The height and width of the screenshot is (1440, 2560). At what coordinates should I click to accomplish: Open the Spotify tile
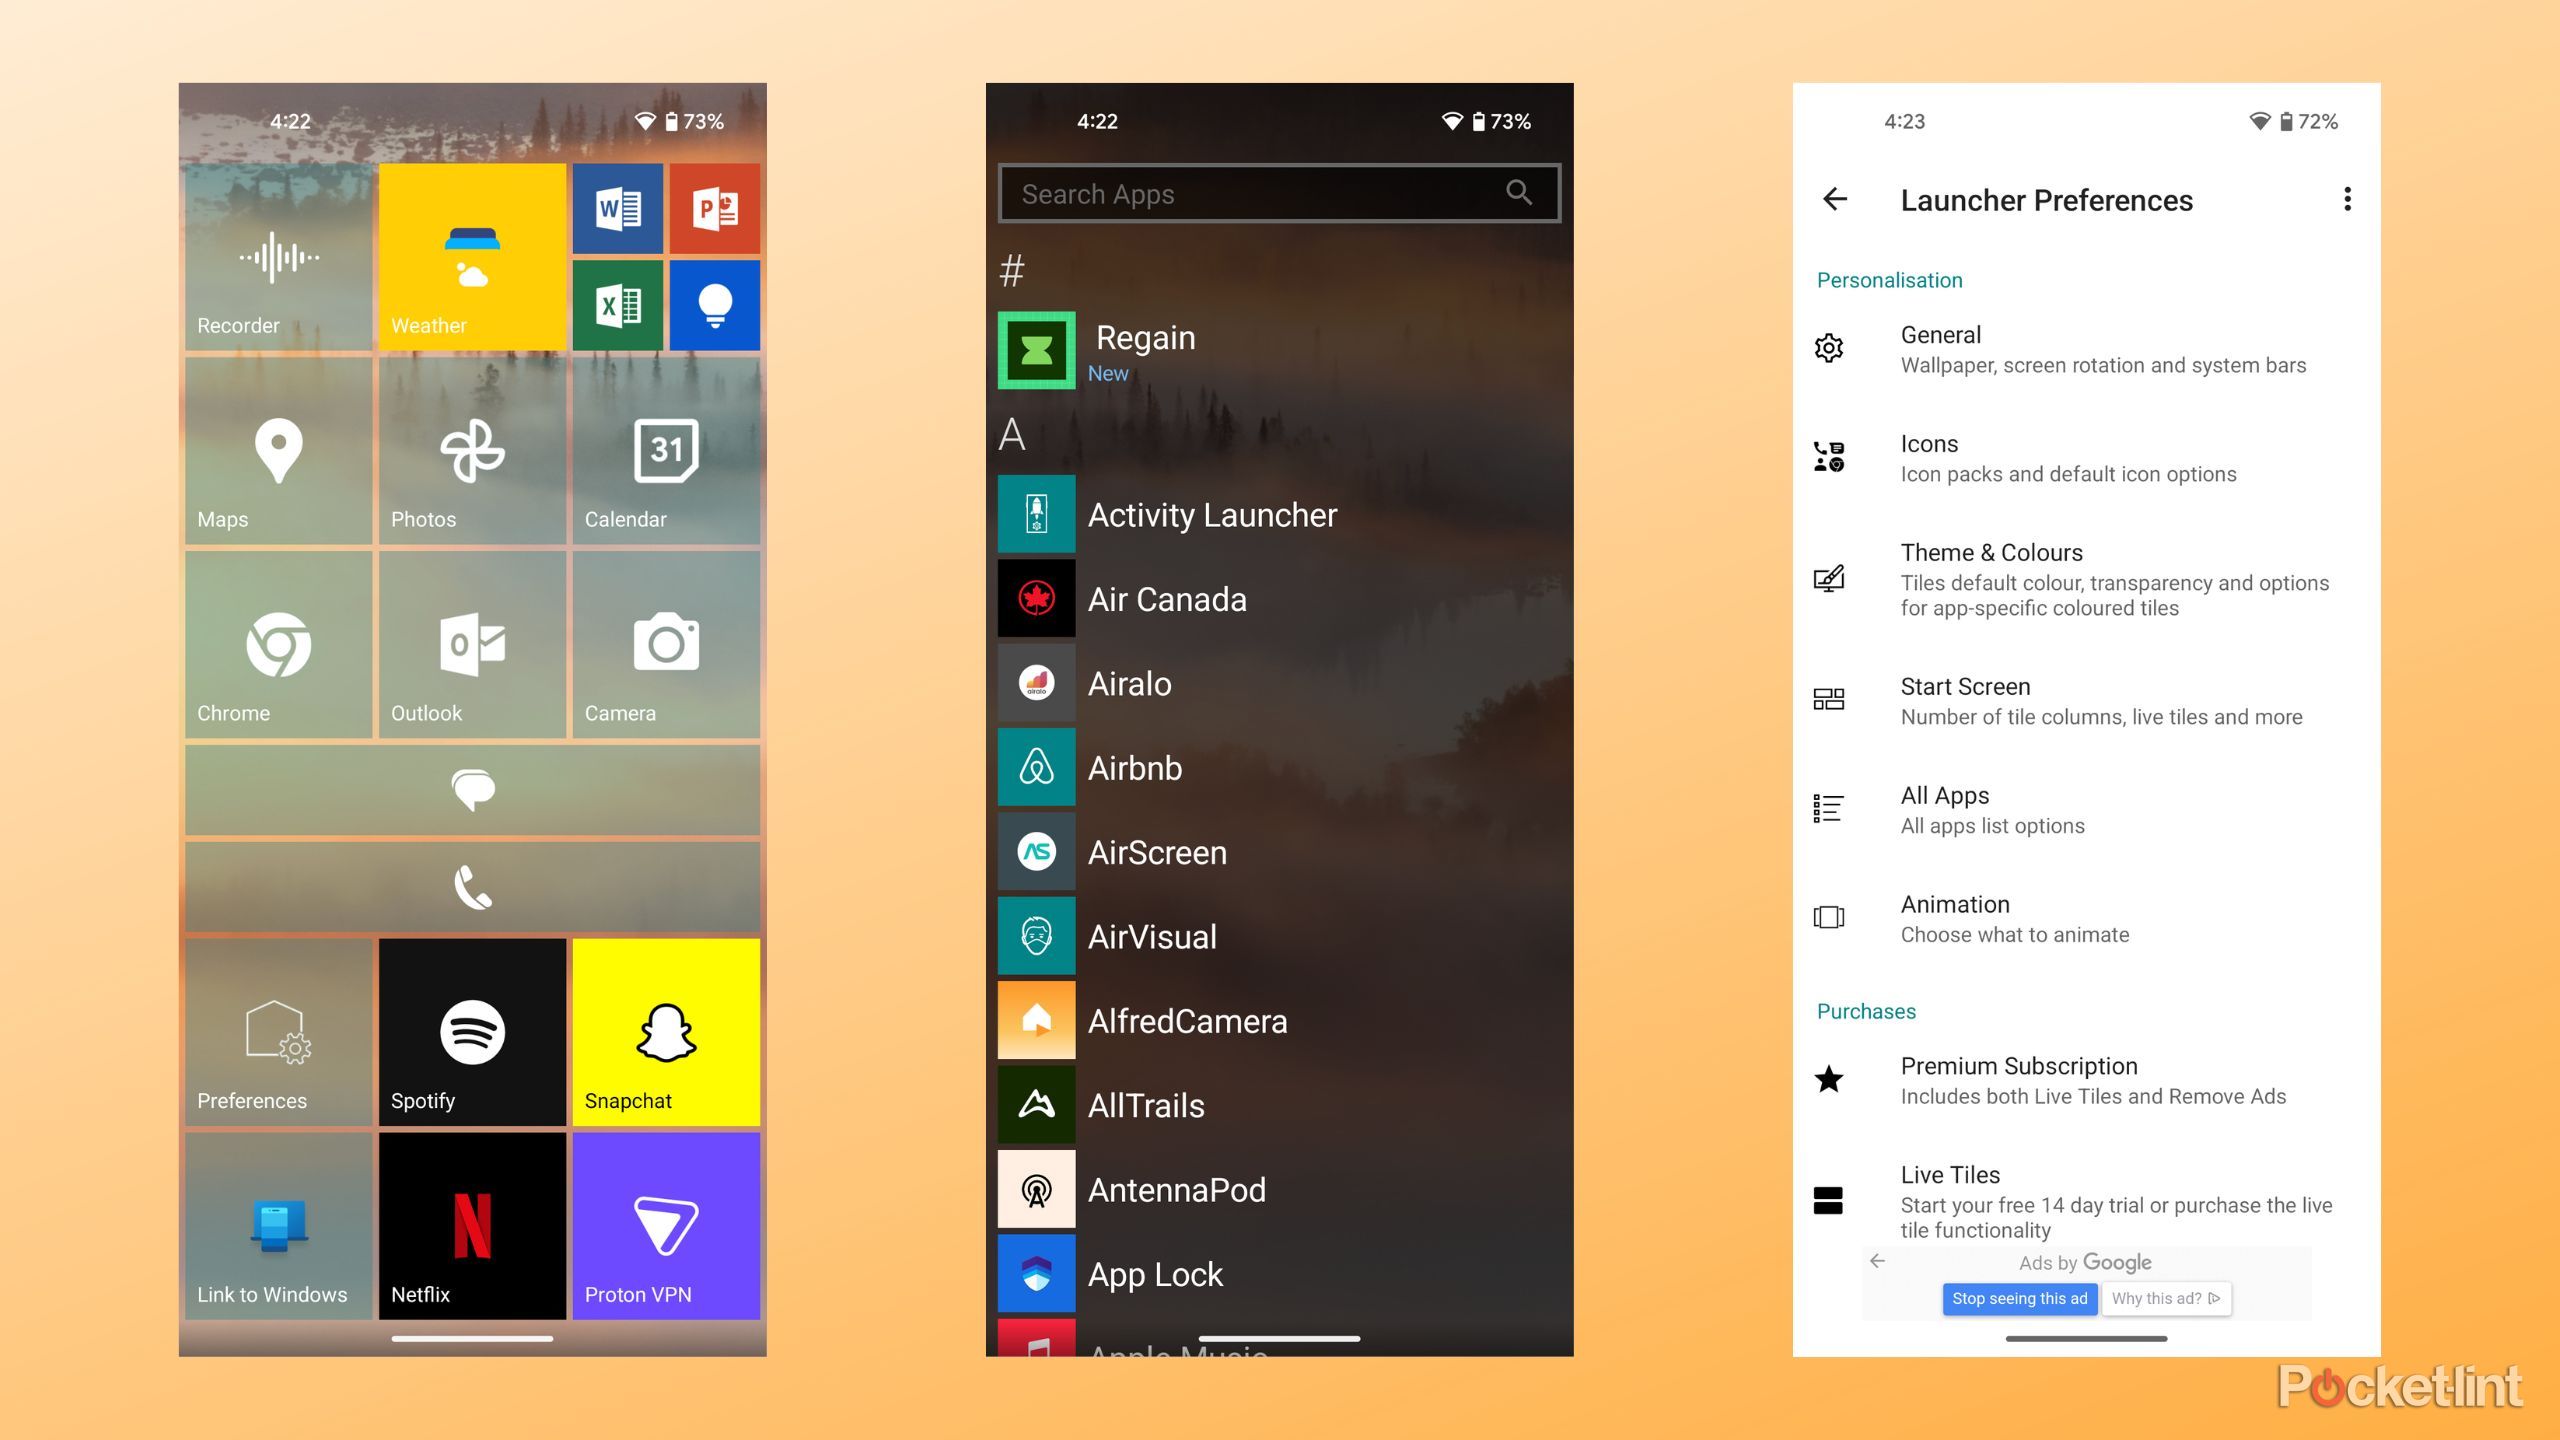click(470, 1030)
